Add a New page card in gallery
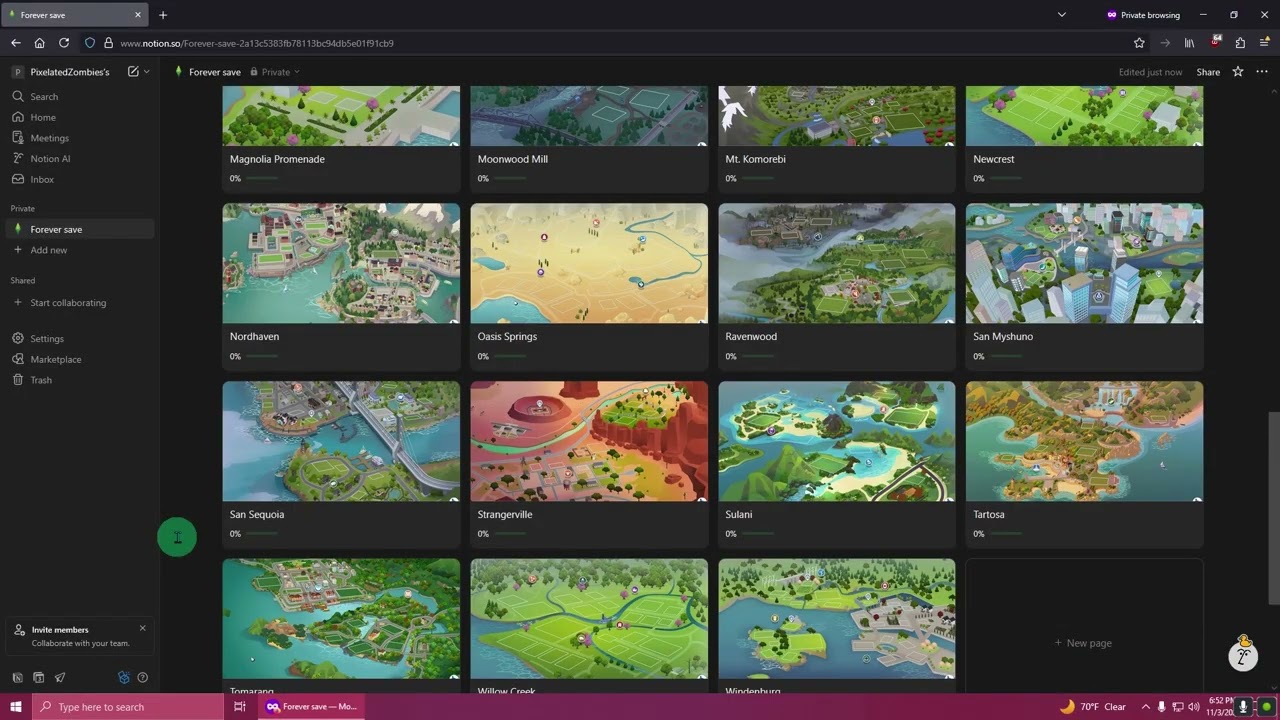The width and height of the screenshot is (1280, 720). pyautogui.click(x=1084, y=643)
